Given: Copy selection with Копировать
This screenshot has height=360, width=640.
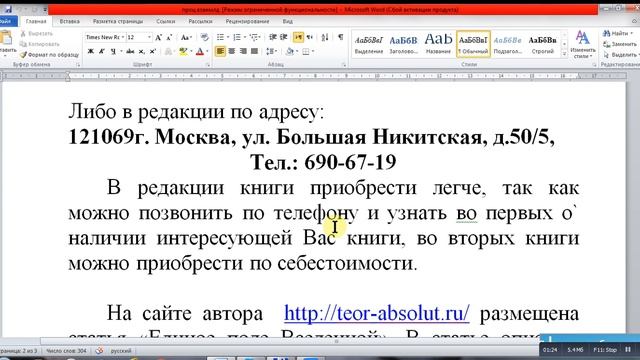Looking at the screenshot, I should (x=40, y=44).
